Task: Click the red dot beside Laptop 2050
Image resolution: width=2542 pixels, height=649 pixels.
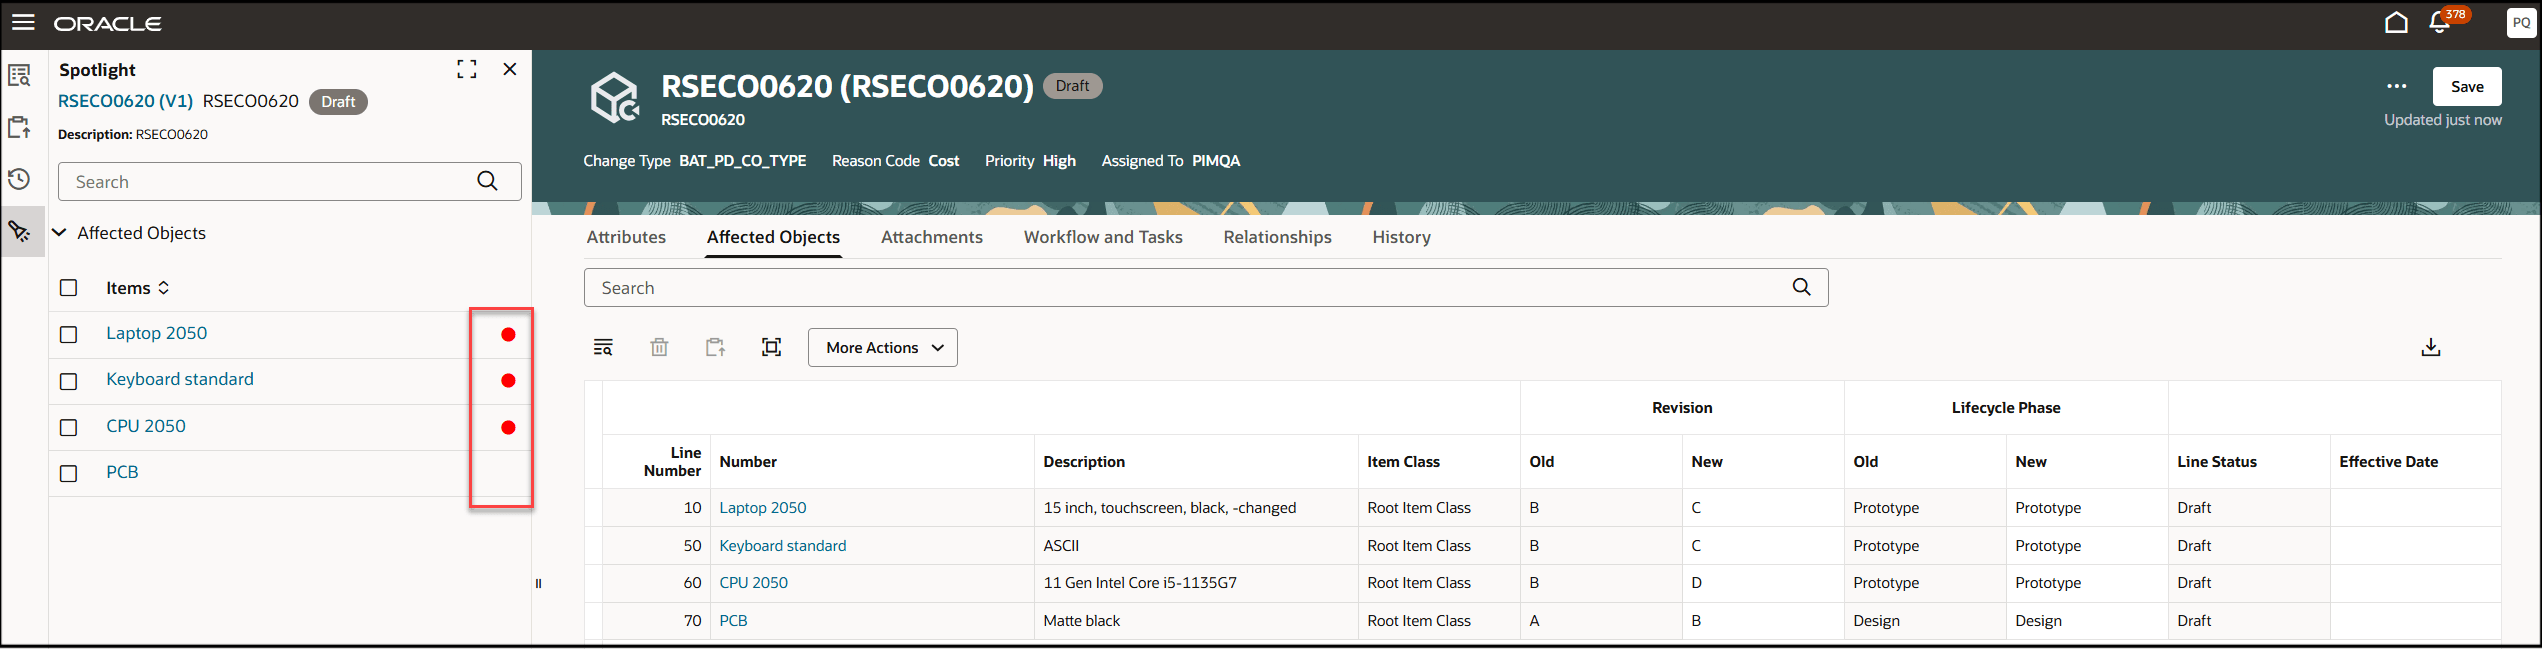Action: pyautogui.click(x=508, y=334)
